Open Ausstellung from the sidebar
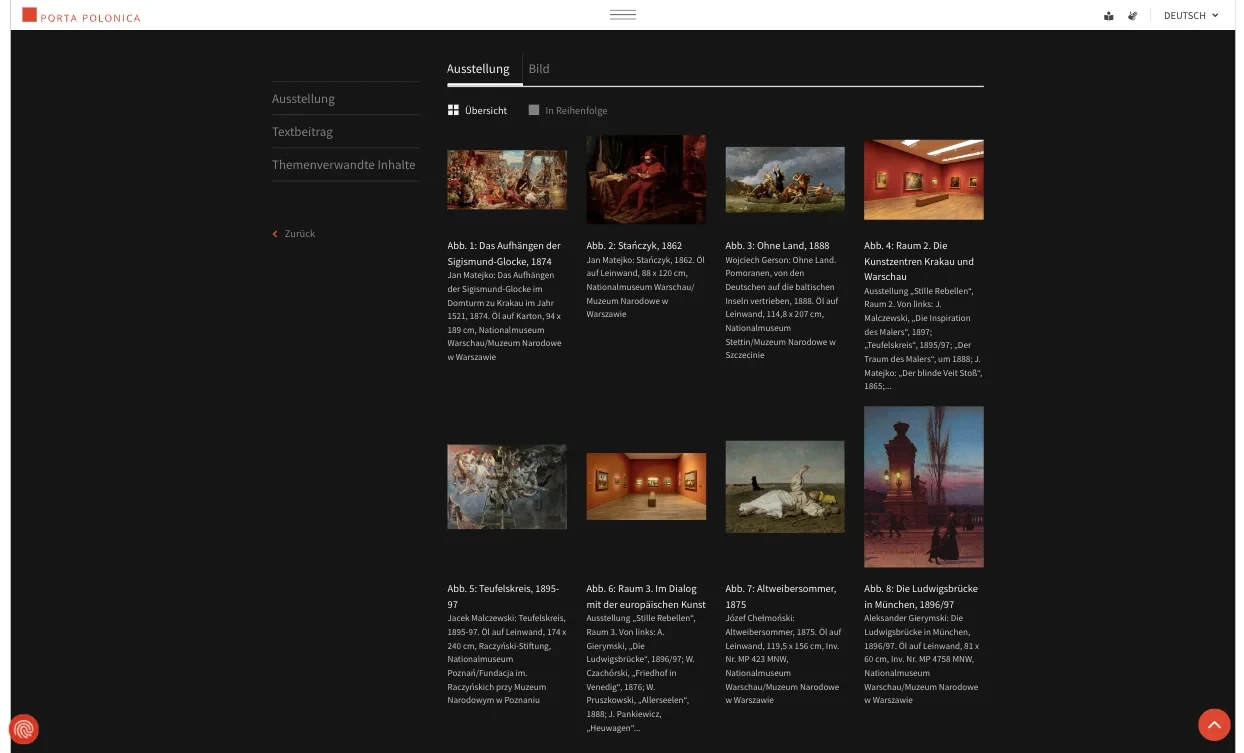The width and height of the screenshot is (1244, 753). click(303, 98)
